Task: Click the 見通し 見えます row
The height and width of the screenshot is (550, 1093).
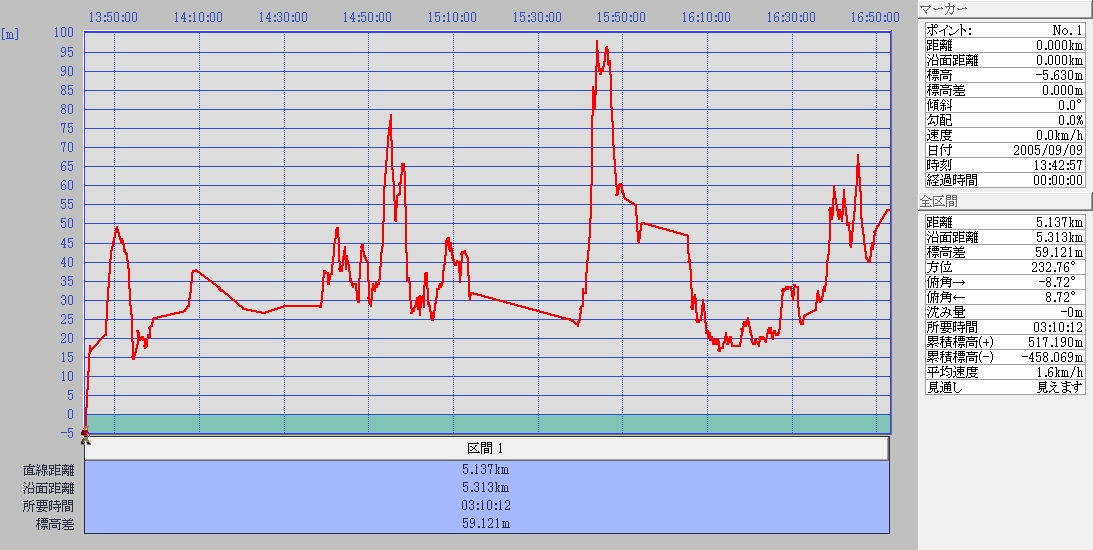Action: pyautogui.click(x=1003, y=387)
